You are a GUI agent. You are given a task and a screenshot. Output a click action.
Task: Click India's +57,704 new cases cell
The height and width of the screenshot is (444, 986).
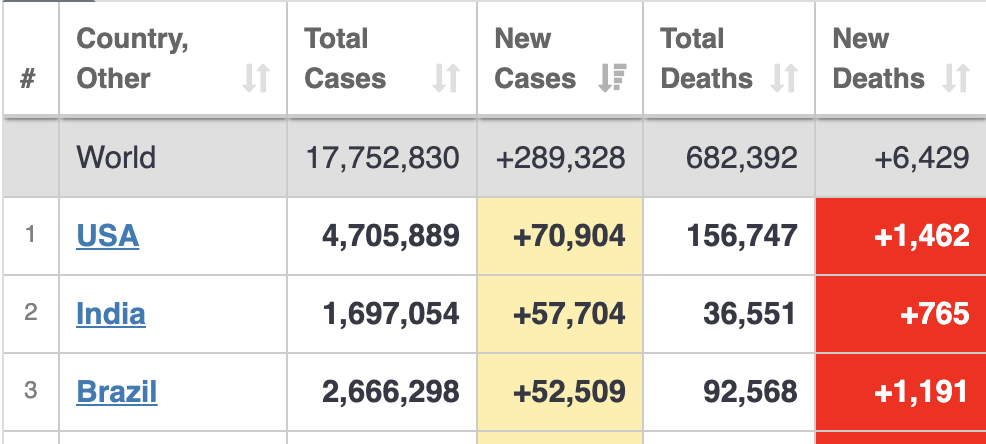pyautogui.click(x=568, y=314)
